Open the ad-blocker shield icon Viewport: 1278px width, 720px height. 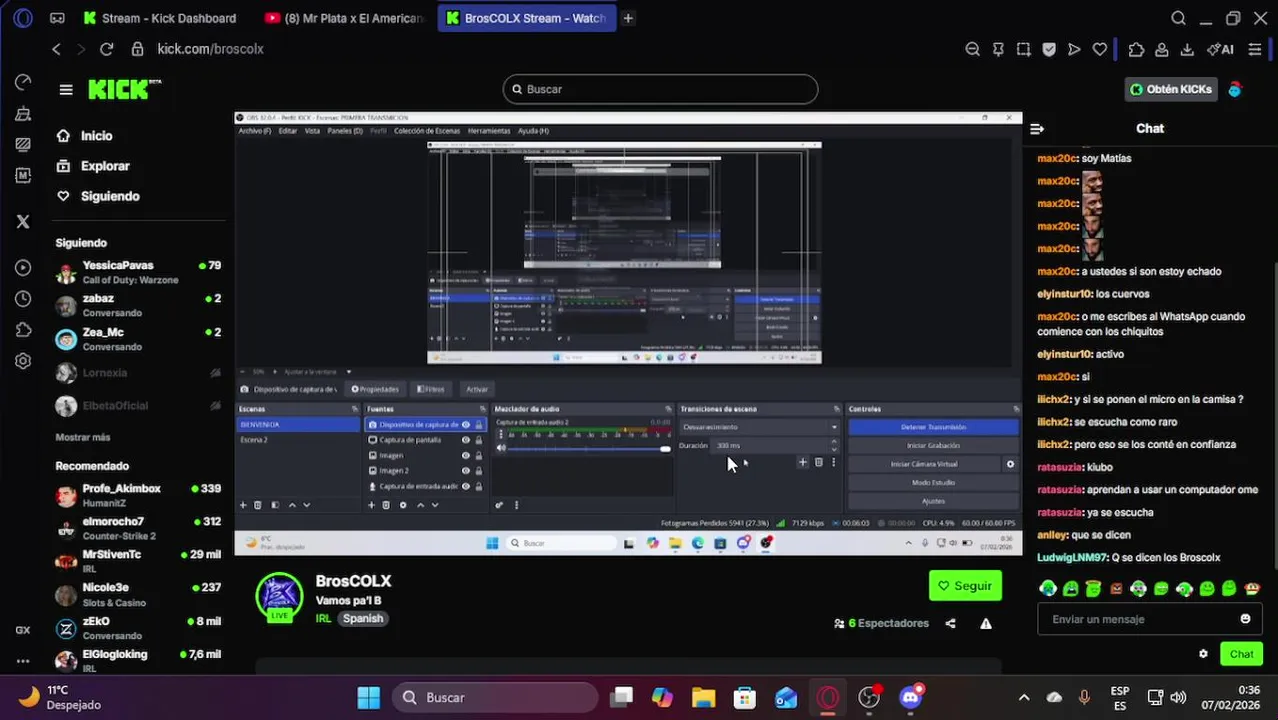(x=1049, y=49)
